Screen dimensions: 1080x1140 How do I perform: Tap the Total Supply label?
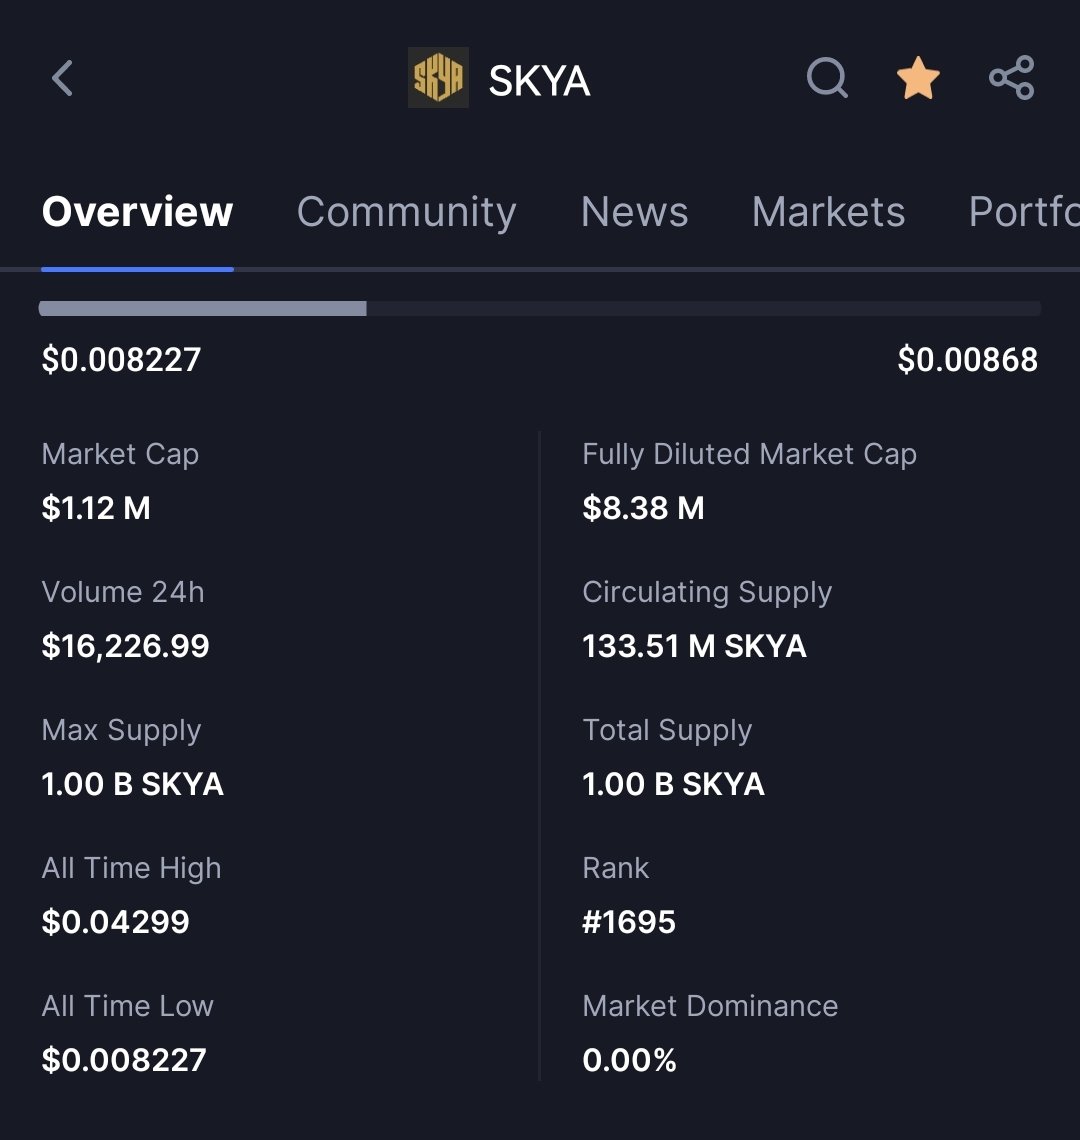[x=667, y=731]
